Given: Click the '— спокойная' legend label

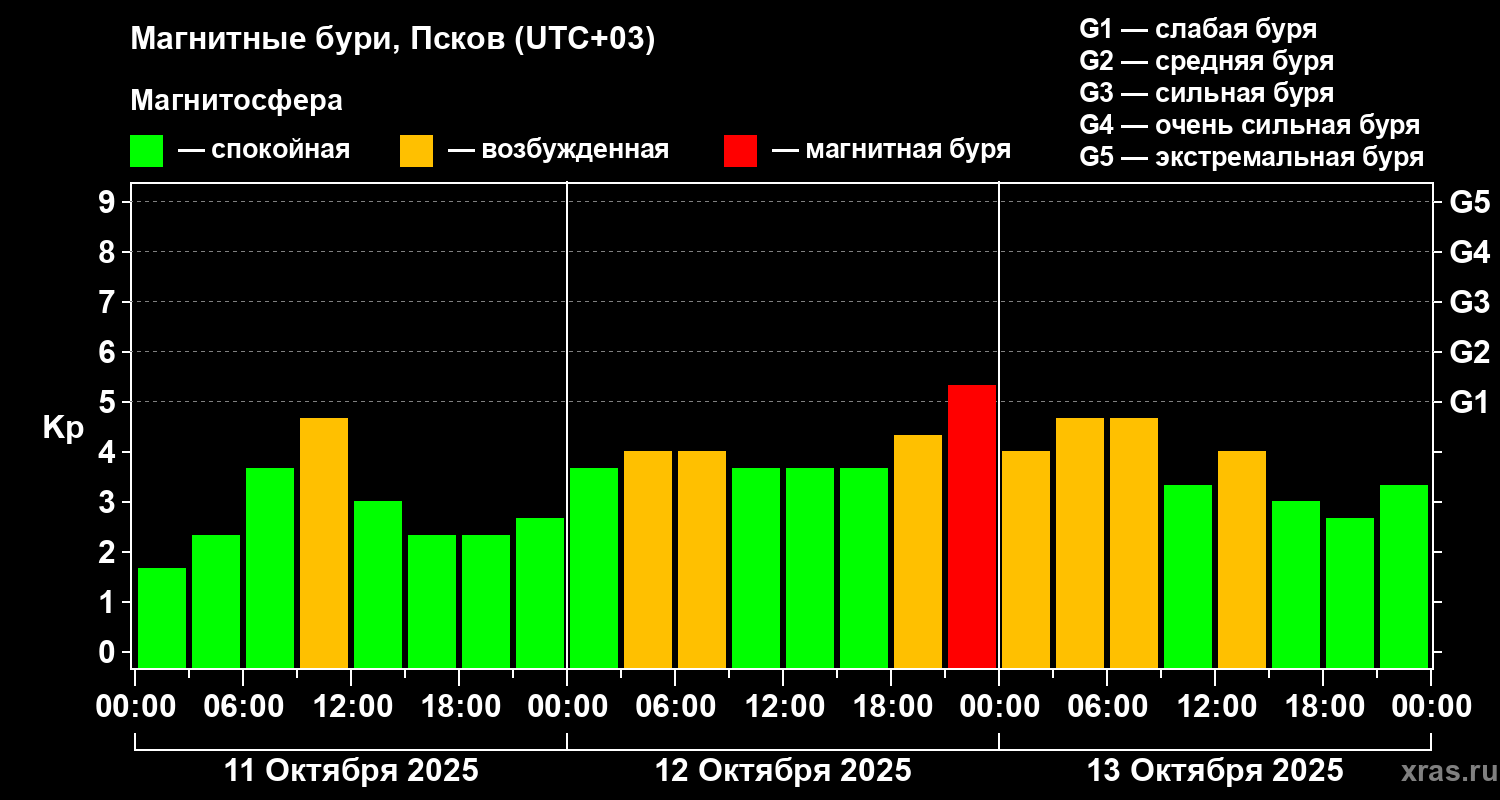Looking at the screenshot, I should click(x=264, y=151).
